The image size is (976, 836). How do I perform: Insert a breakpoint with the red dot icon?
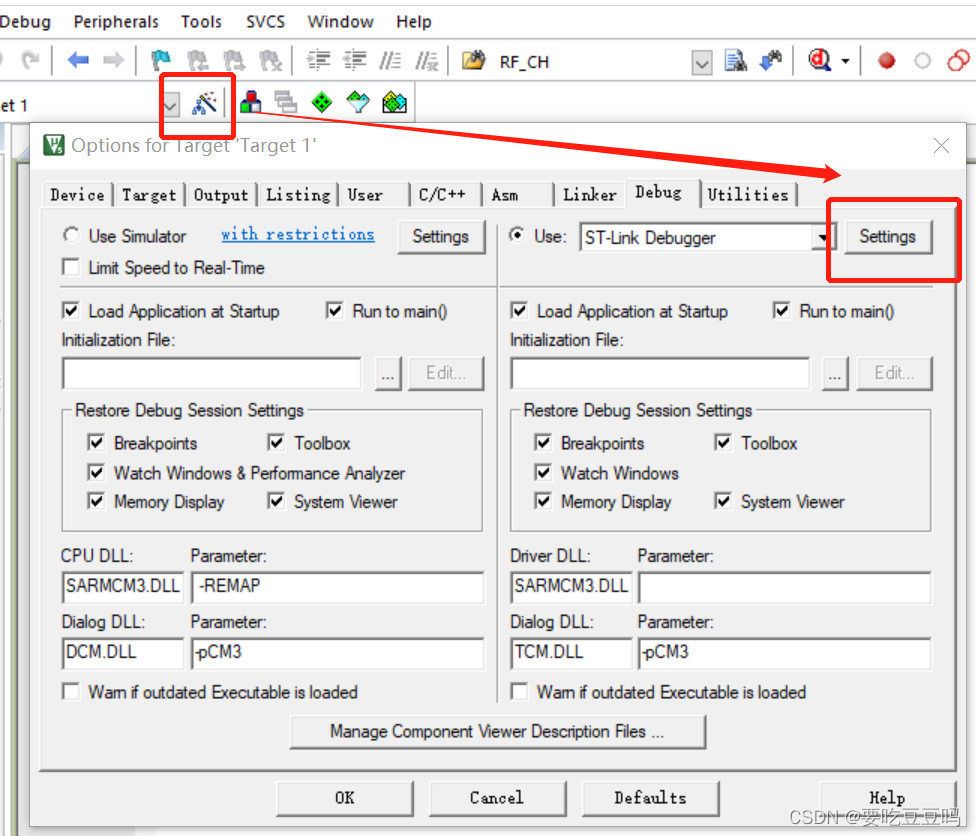click(886, 61)
